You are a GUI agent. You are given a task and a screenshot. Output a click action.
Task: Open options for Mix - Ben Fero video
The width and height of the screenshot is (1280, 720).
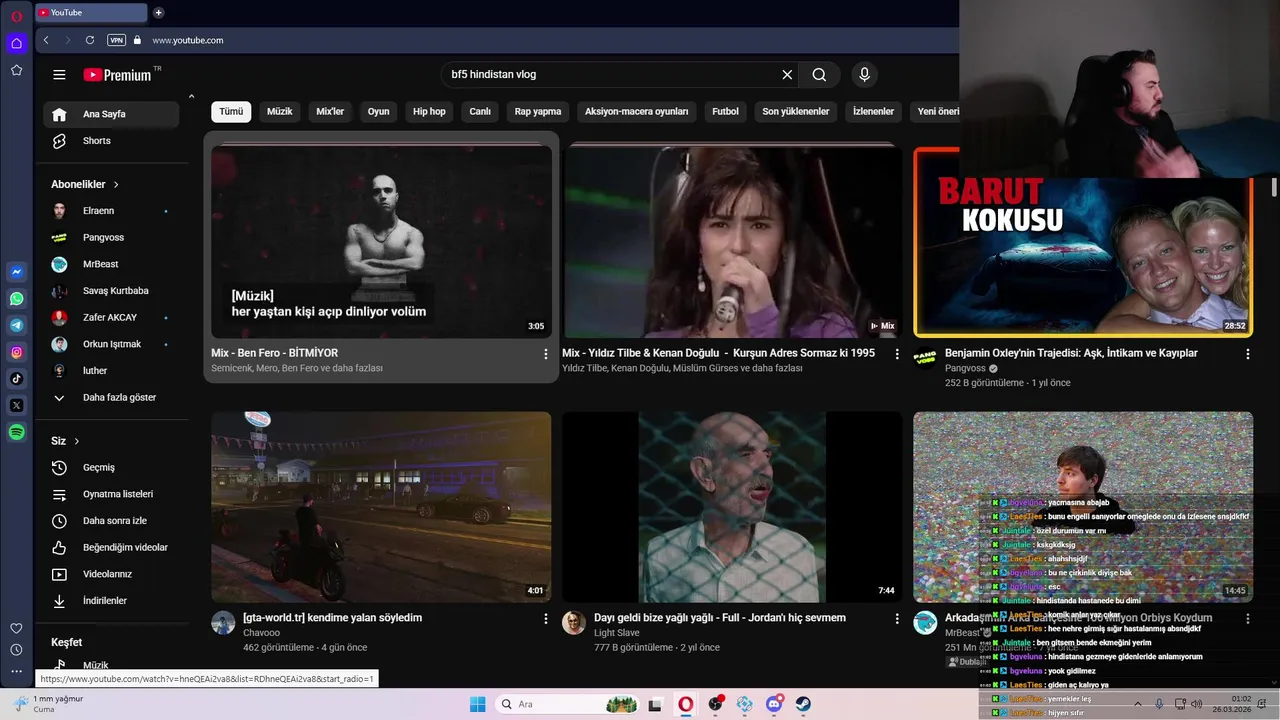click(x=545, y=354)
